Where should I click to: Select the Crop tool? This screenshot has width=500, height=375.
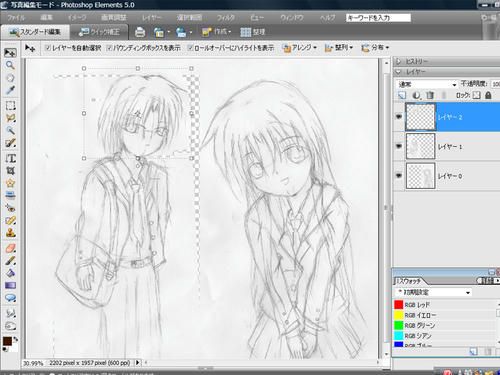click(x=10, y=171)
